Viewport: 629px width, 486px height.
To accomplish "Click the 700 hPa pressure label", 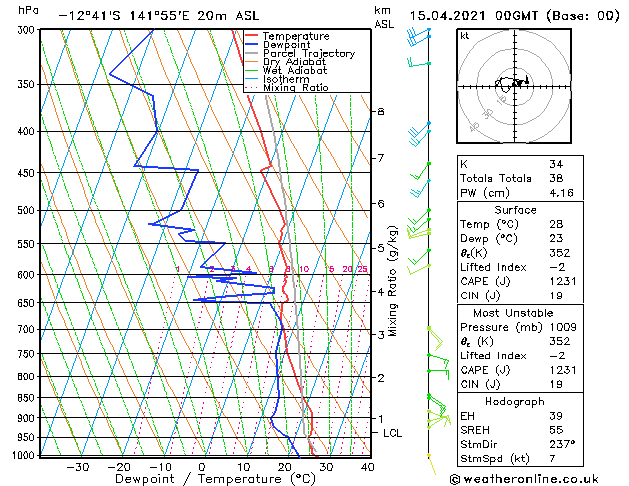I will (28, 330).
